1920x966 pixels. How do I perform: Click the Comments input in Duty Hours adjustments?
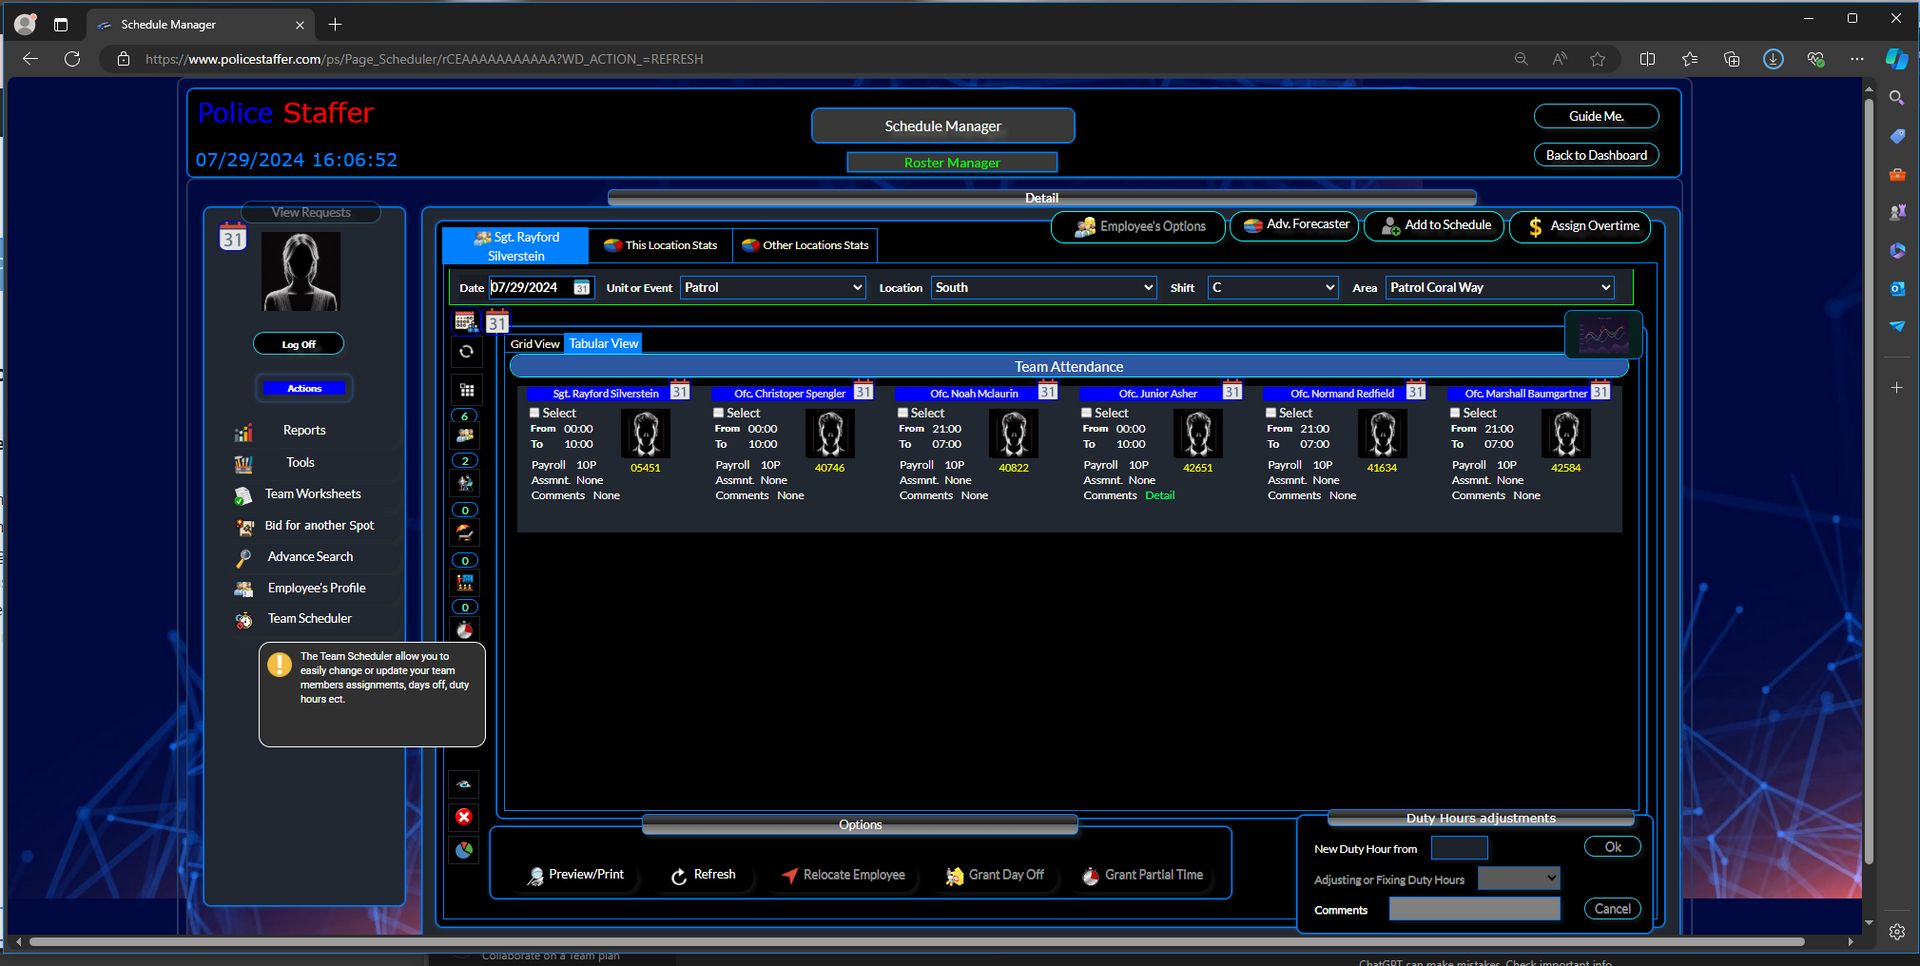pos(1474,909)
